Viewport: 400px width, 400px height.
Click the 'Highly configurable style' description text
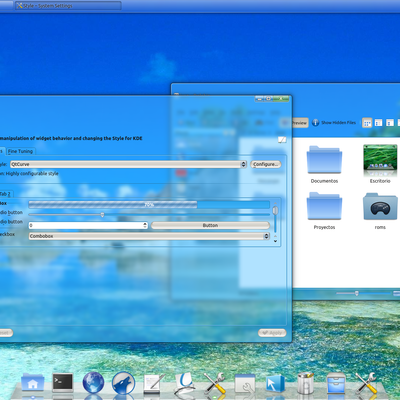point(32,173)
